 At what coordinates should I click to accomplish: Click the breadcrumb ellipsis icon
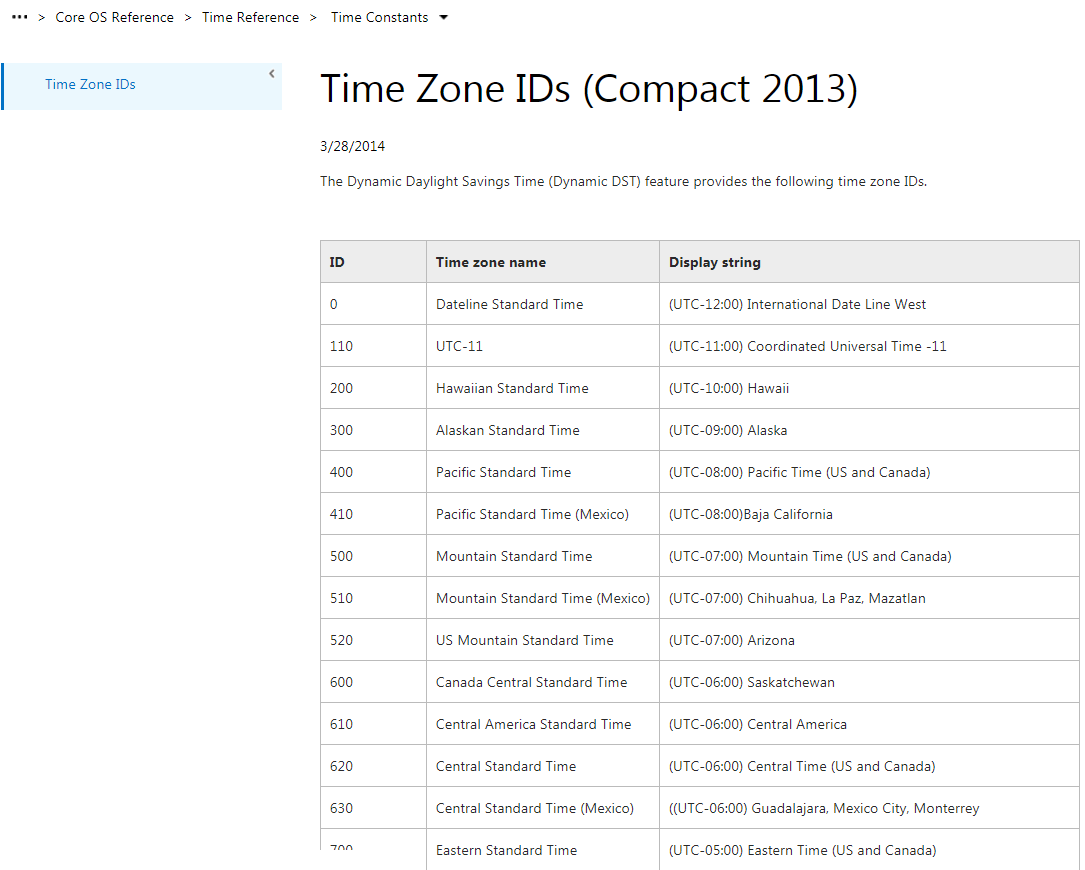[x=19, y=17]
